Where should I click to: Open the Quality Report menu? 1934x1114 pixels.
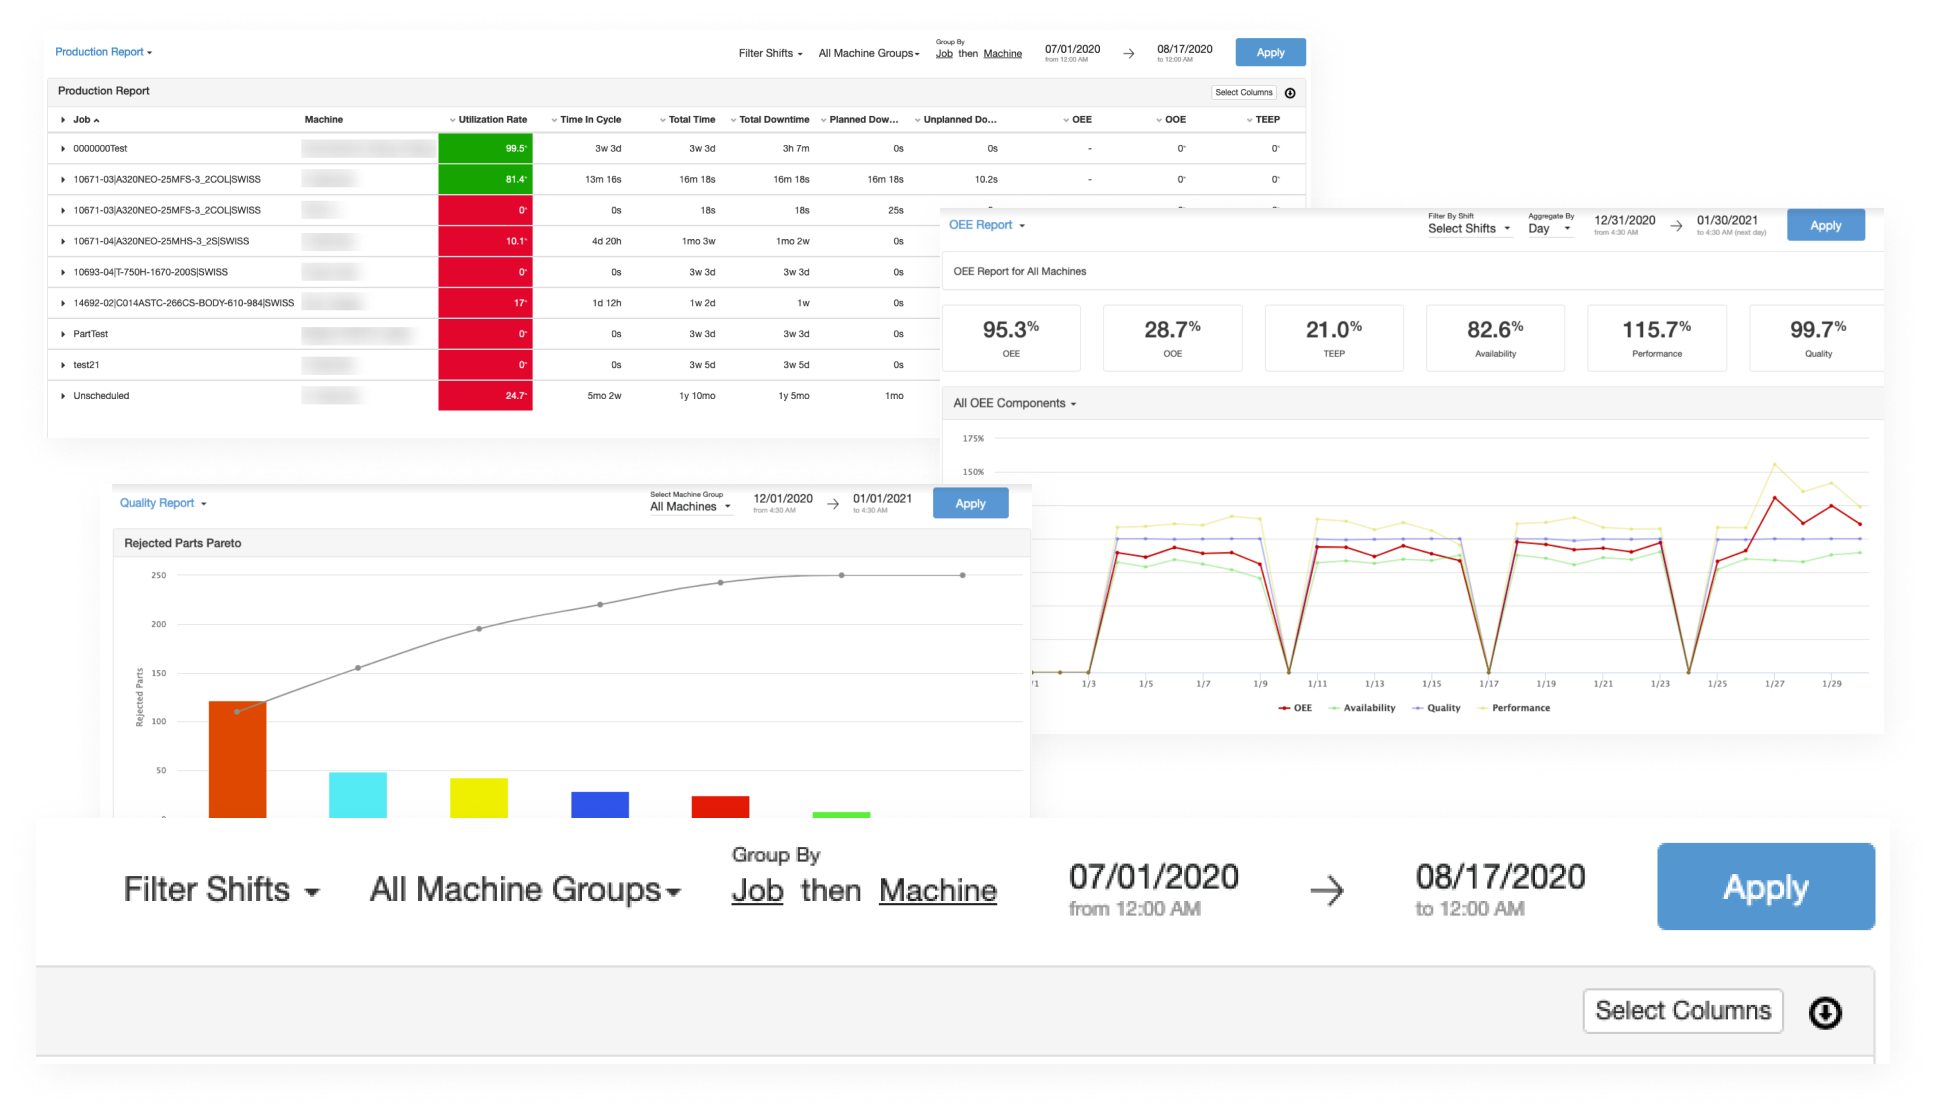click(162, 503)
